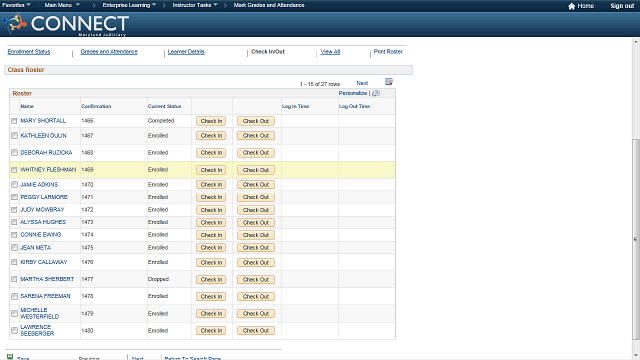Tick the checkbox for PEGGY LARMORE
Screen dimensions: 640x360
(14, 197)
